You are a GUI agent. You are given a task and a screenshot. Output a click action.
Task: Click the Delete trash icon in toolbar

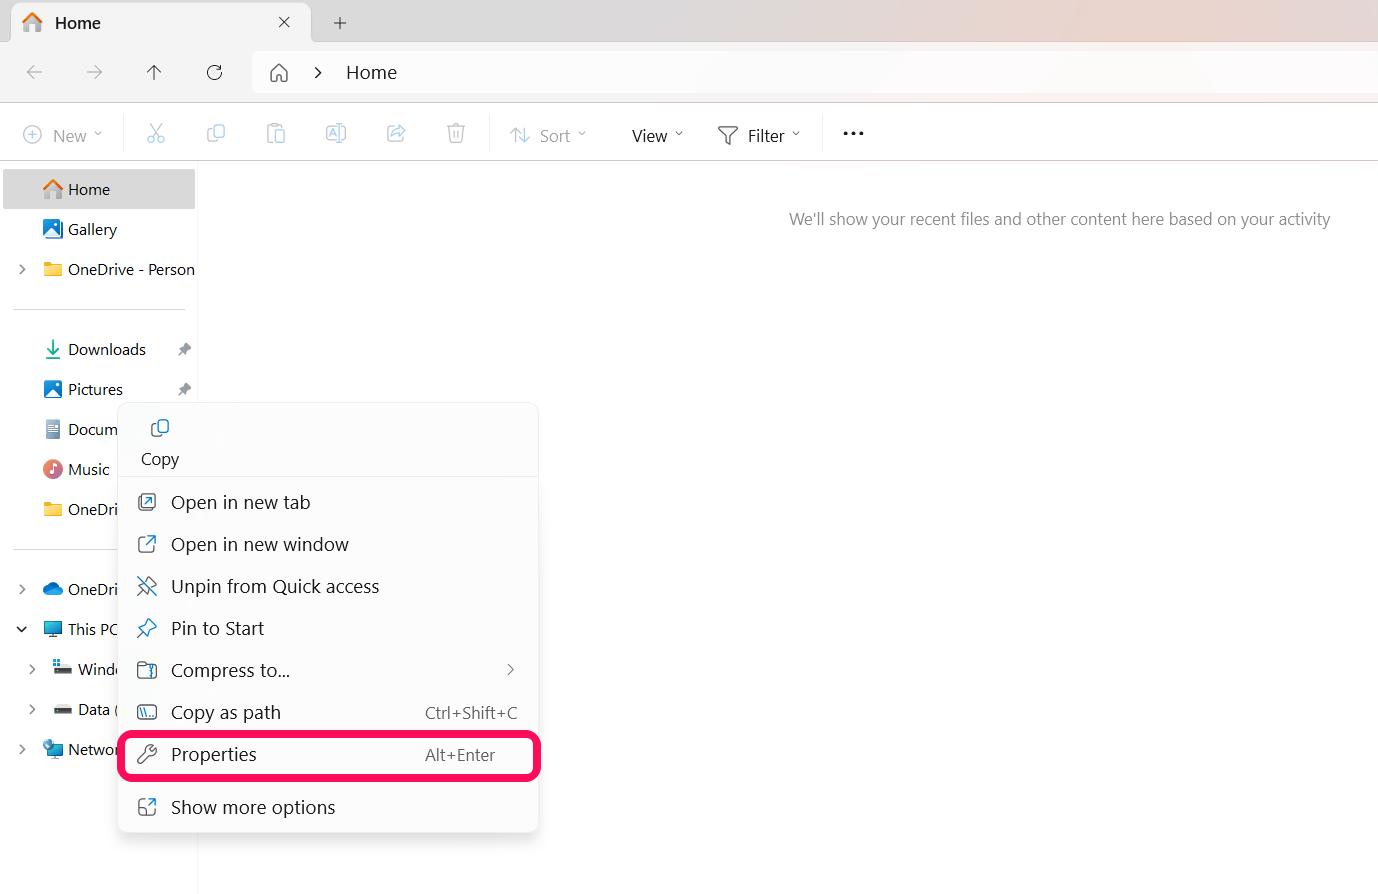tap(456, 134)
